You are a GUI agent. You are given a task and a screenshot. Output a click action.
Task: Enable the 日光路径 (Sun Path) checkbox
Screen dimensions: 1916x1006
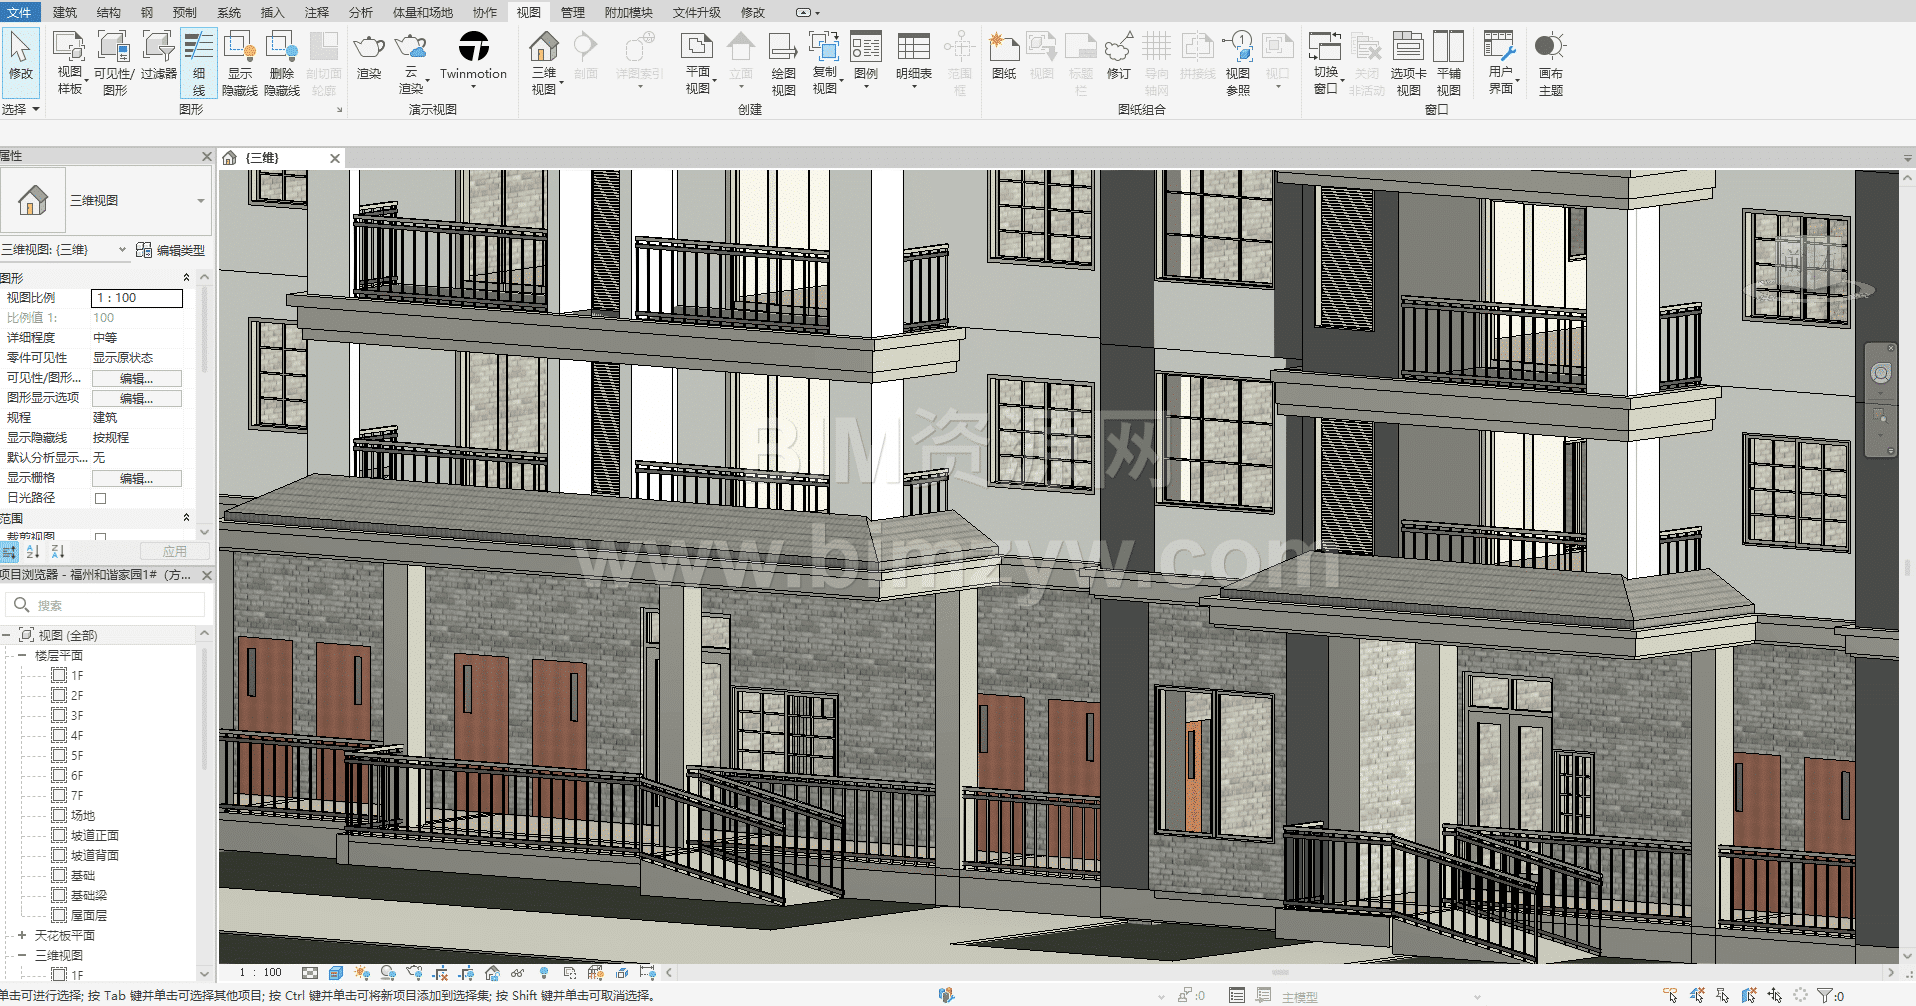point(100,498)
